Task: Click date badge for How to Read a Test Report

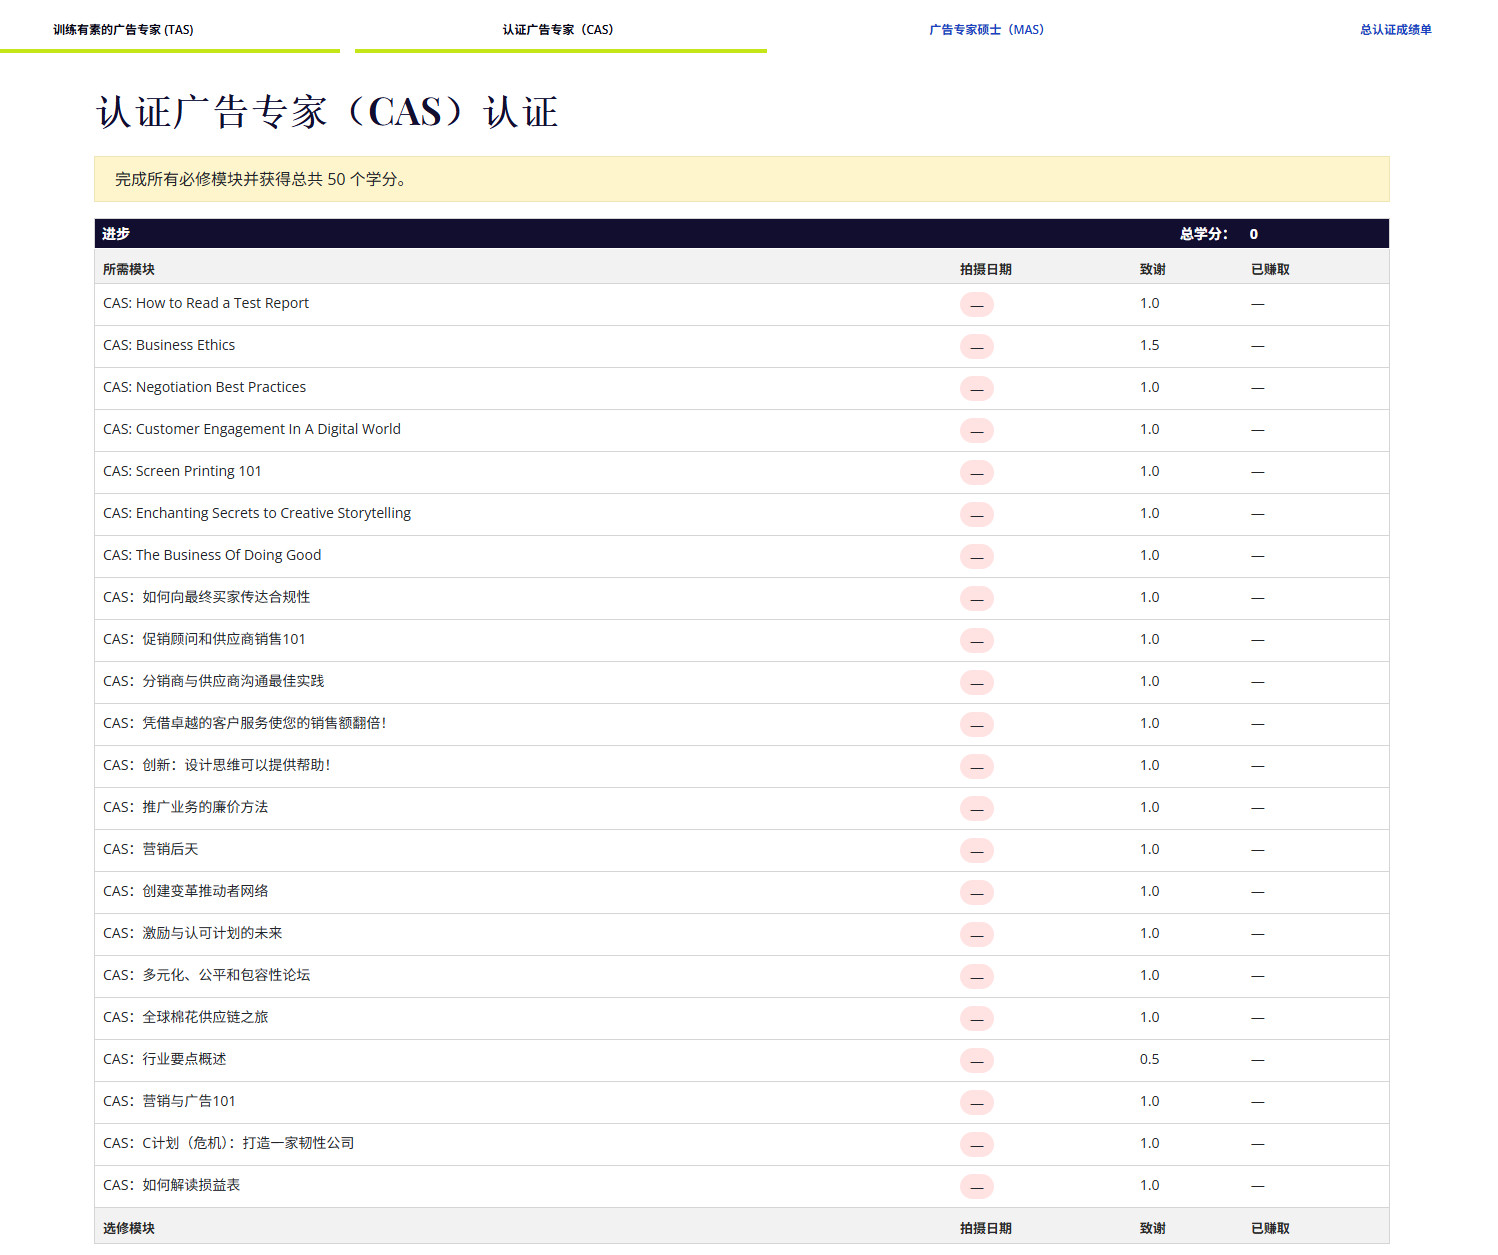Action: point(976,305)
